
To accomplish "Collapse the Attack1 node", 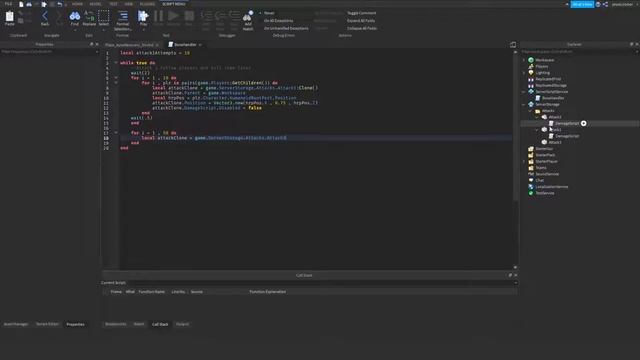I will [x=537, y=117].
